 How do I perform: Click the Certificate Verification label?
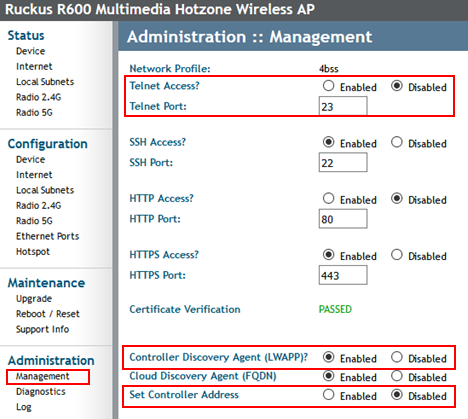(185, 309)
